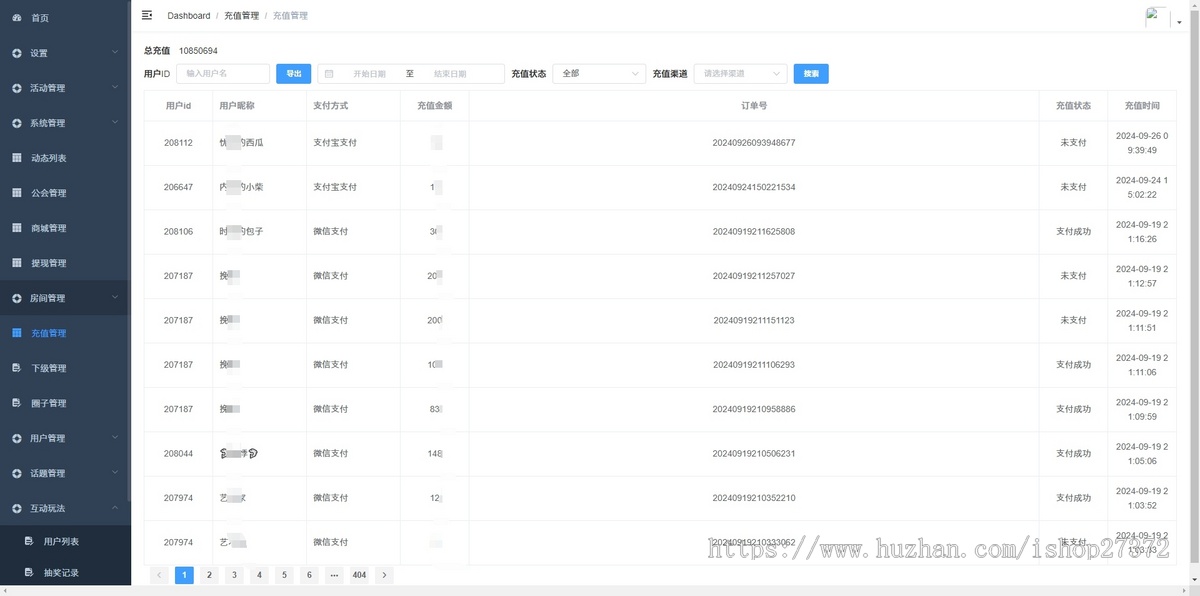Click 支付成功 status in order 20240919211625808 row
Viewport: 1200px width, 596px height.
coord(1073,231)
